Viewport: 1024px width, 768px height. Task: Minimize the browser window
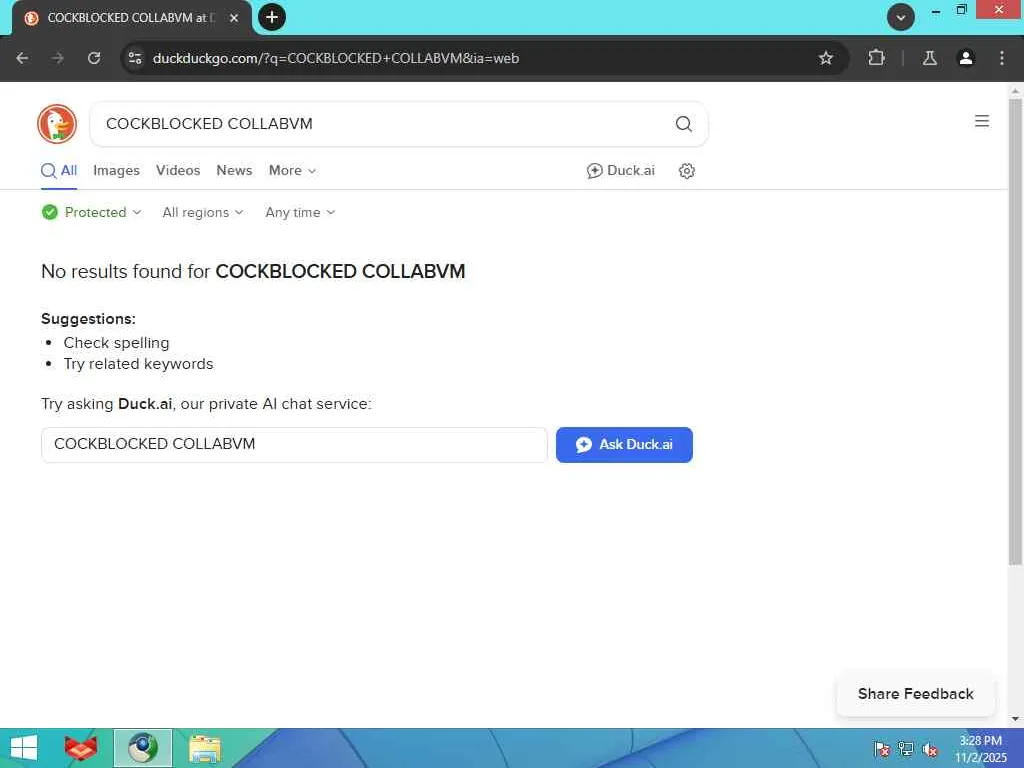936,10
